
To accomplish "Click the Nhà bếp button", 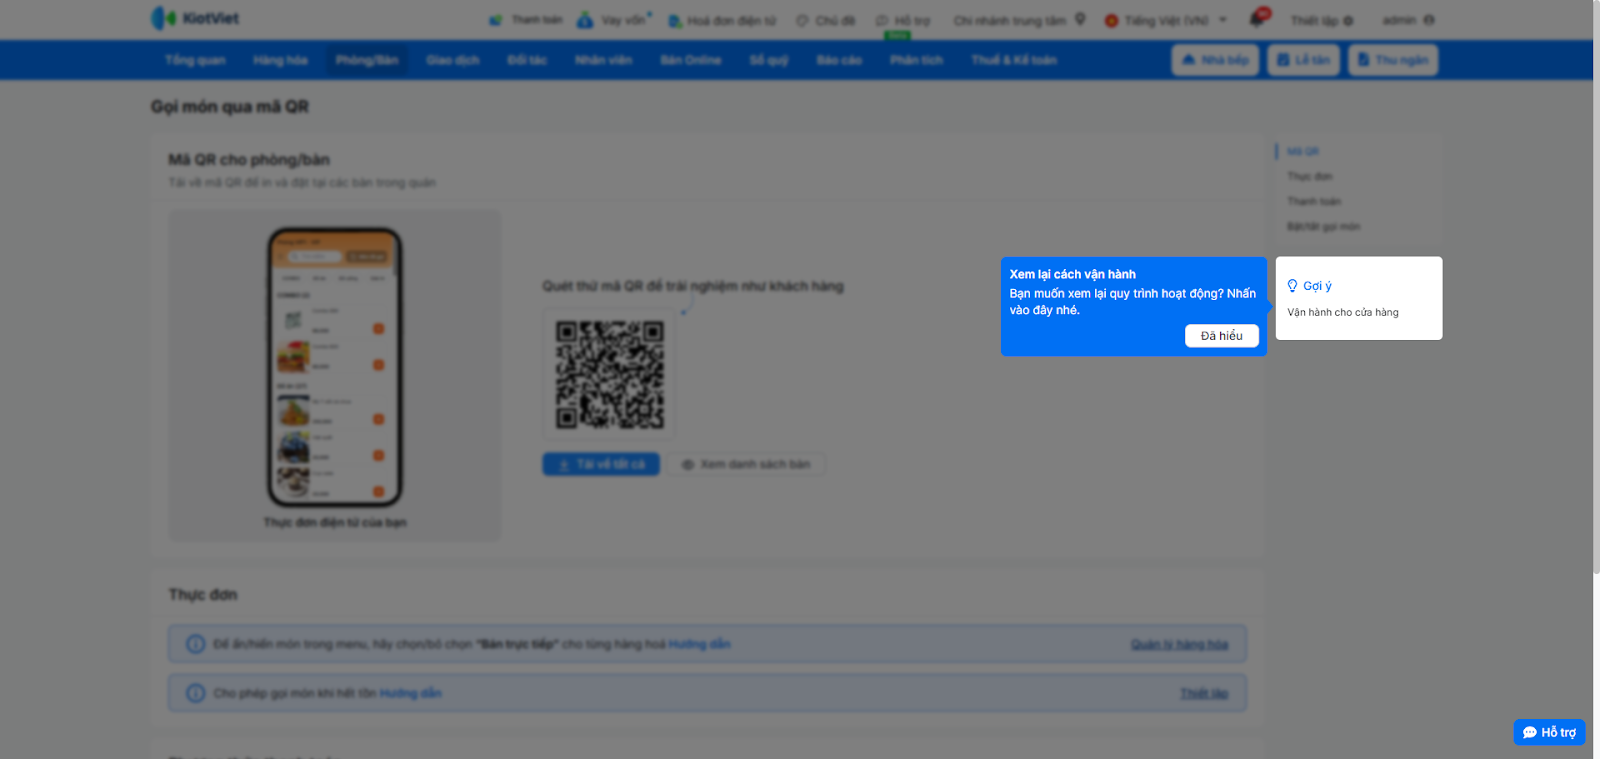I will (x=1215, y=60).
